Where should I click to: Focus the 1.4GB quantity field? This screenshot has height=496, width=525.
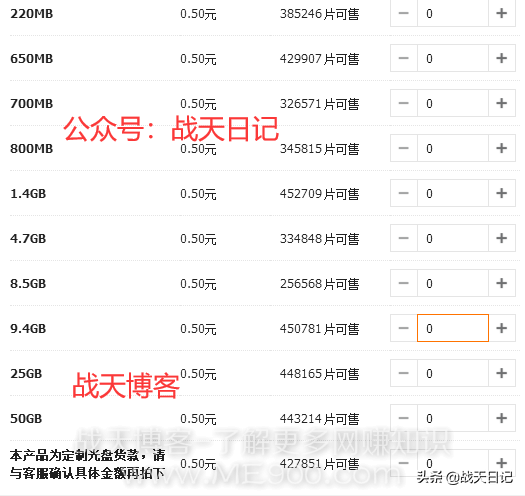pyautogui.click(x=453, y=193)
